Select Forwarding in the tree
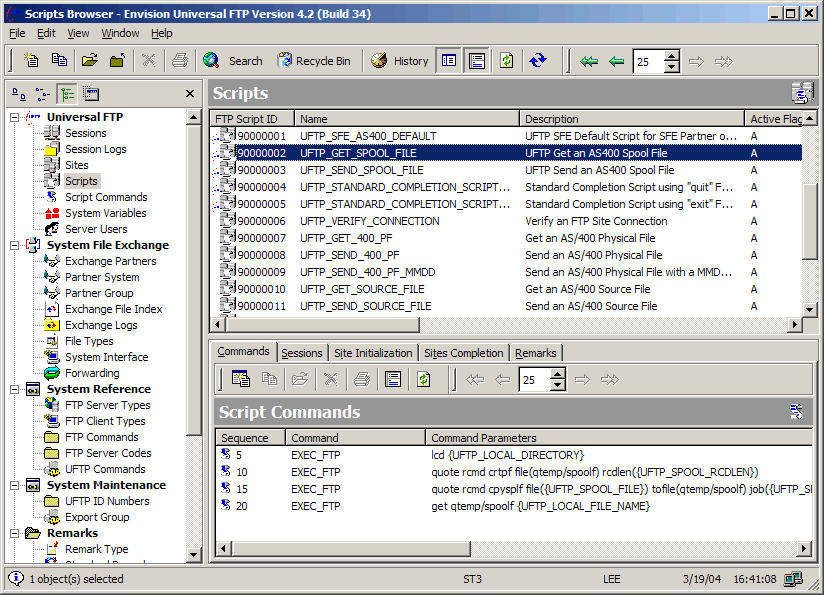 [92, 373]
